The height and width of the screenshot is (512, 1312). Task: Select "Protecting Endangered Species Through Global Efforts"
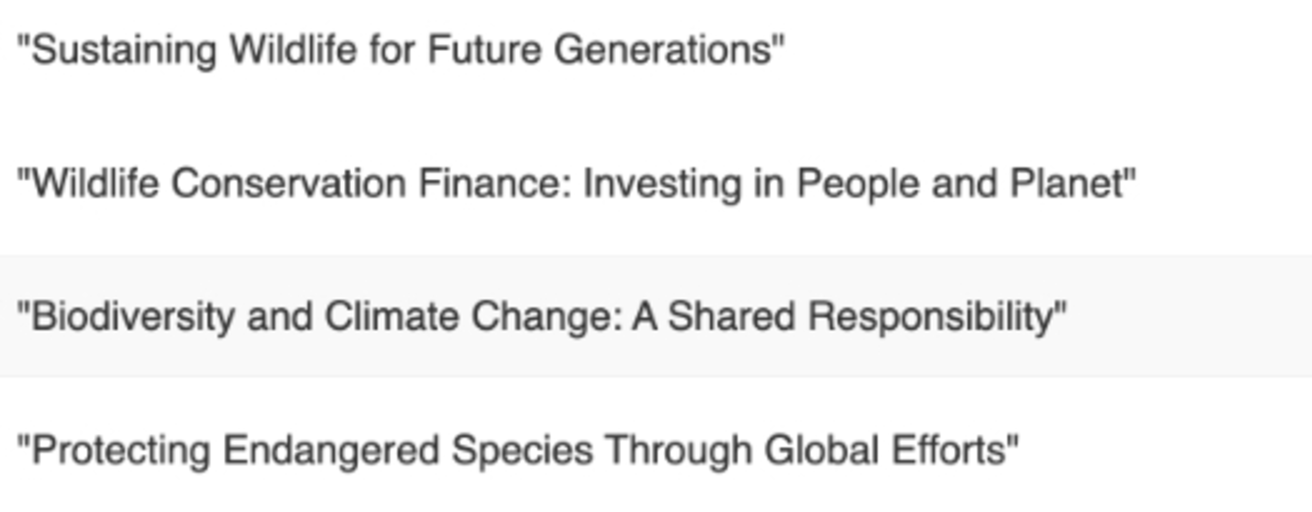(x=656, y=450)
